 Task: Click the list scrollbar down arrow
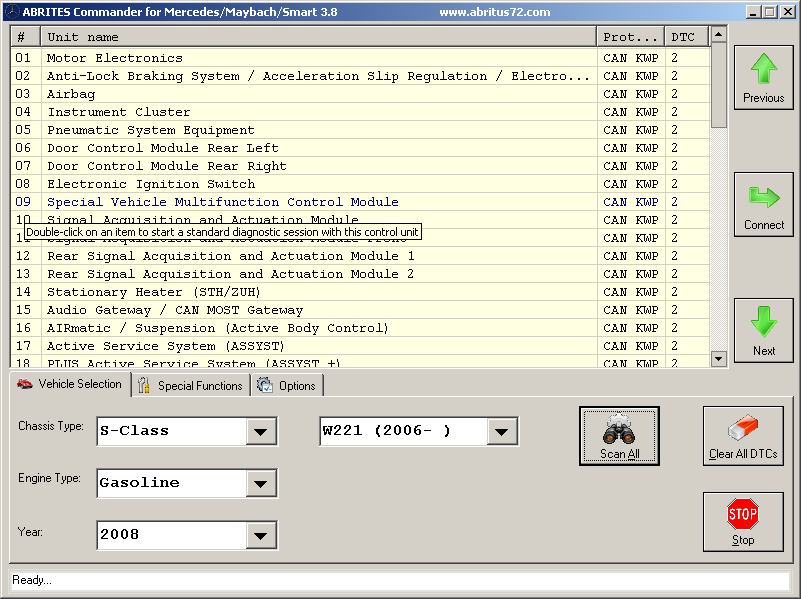718,358
